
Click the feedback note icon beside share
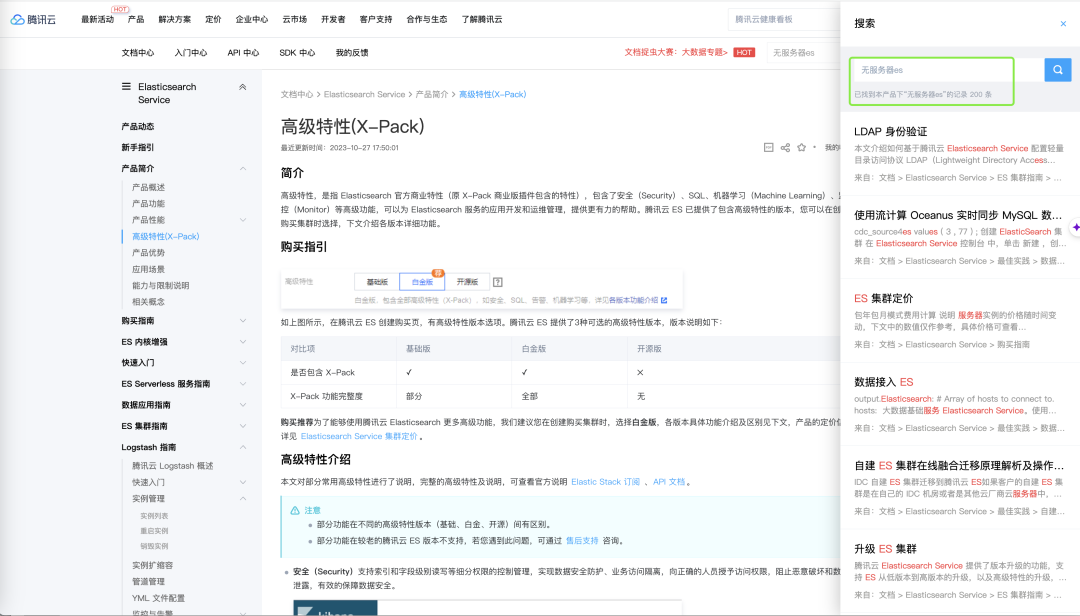(x=769, y=147)
